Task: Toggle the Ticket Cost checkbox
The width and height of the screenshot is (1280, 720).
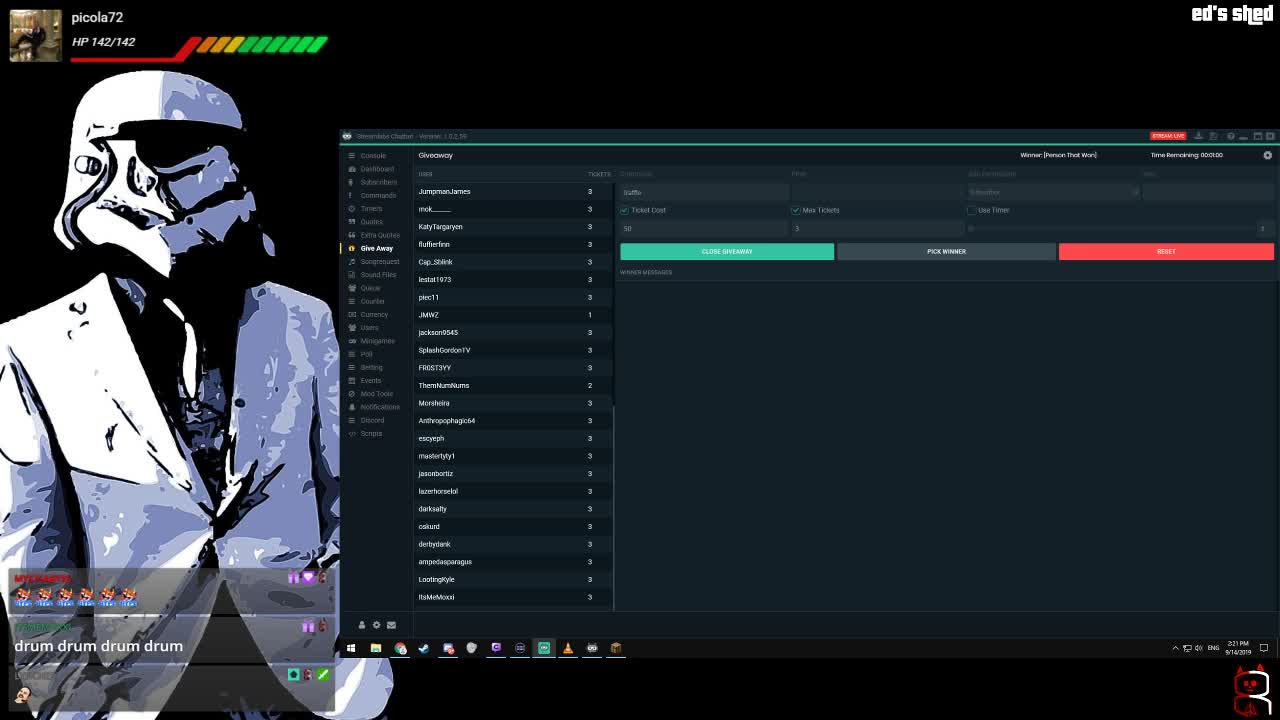Action: click(624, 210)
